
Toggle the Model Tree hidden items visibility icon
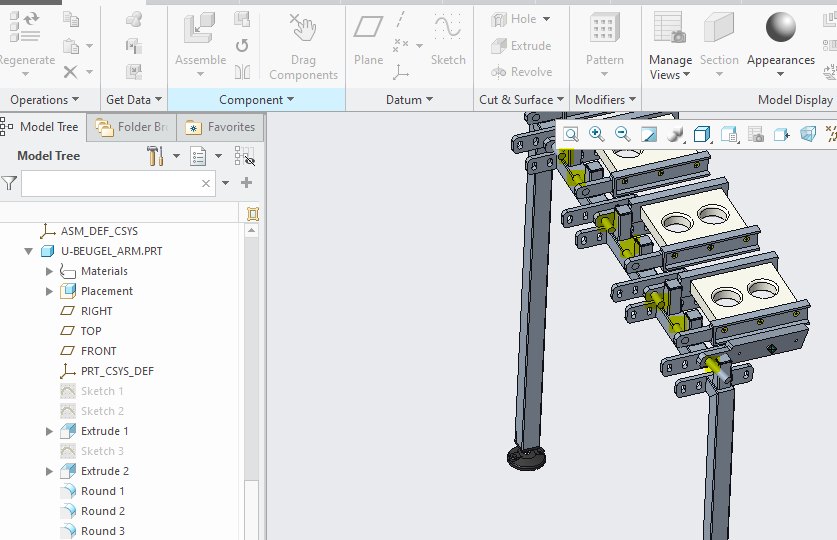click(244, 156)
